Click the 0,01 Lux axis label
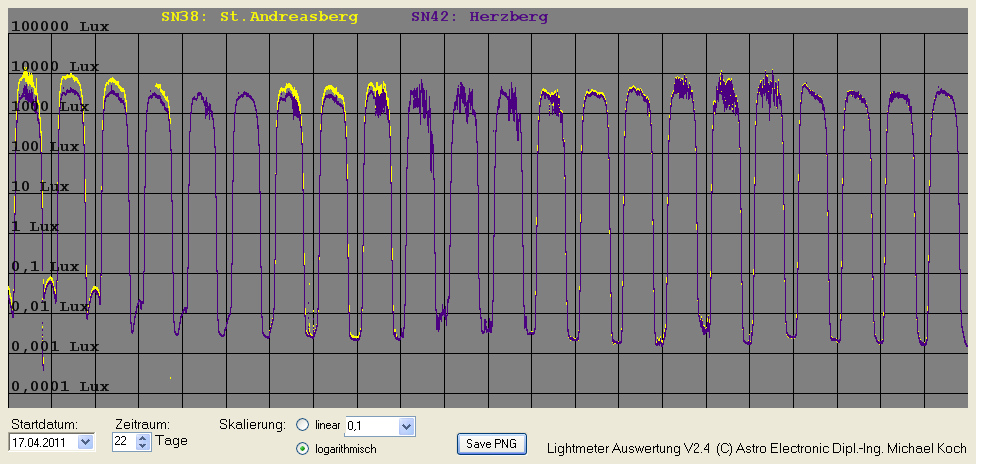Viewport: 981px width, 476px height. click(x=51, y=306)
